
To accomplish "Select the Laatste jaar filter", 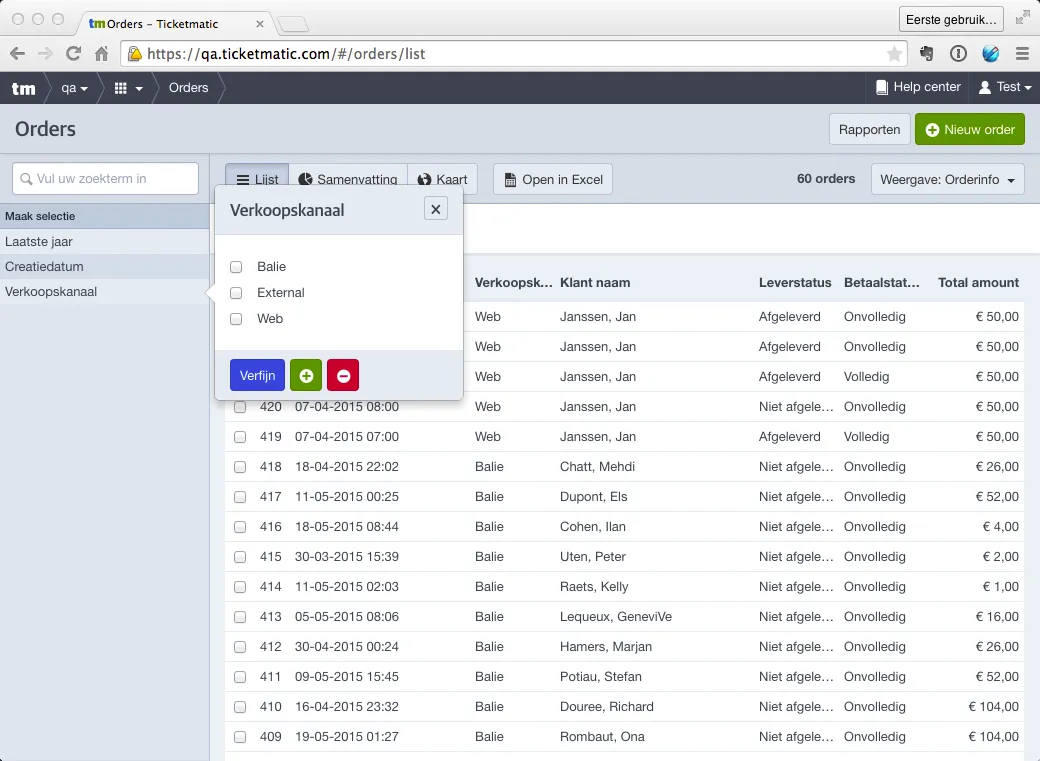I will point(105,242).
